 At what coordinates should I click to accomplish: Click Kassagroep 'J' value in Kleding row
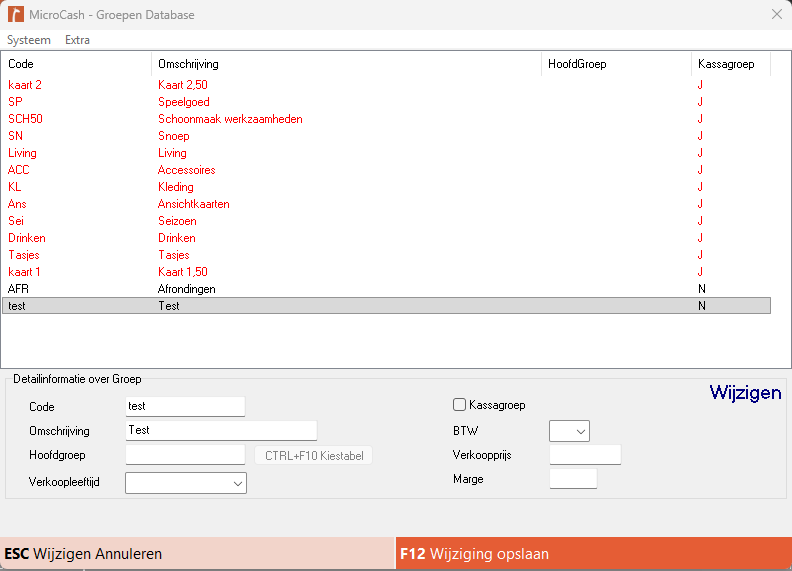pos(700,187)
